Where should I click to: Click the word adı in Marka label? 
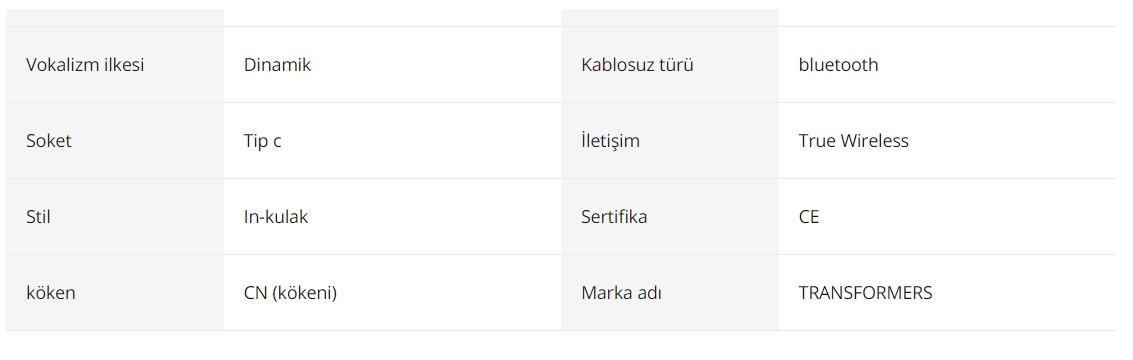650,293
